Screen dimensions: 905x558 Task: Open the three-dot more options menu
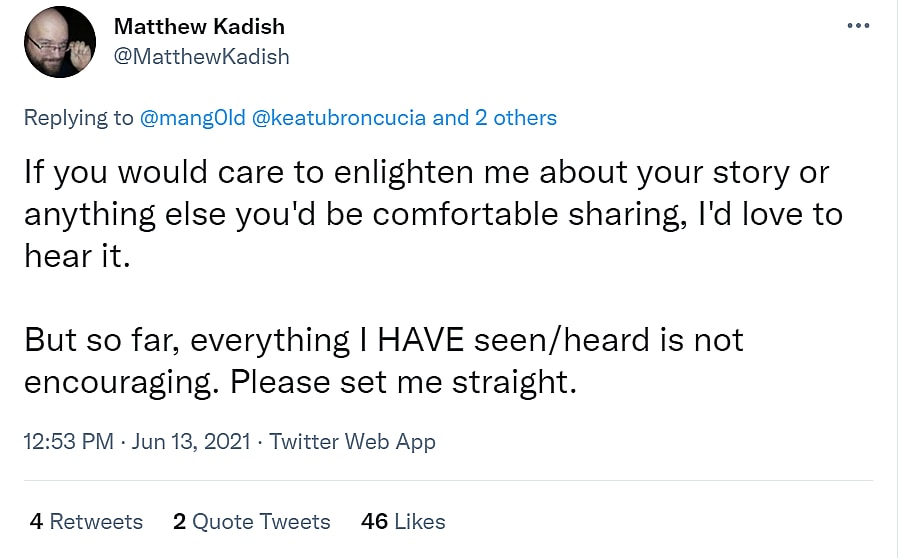pos(857,26)
